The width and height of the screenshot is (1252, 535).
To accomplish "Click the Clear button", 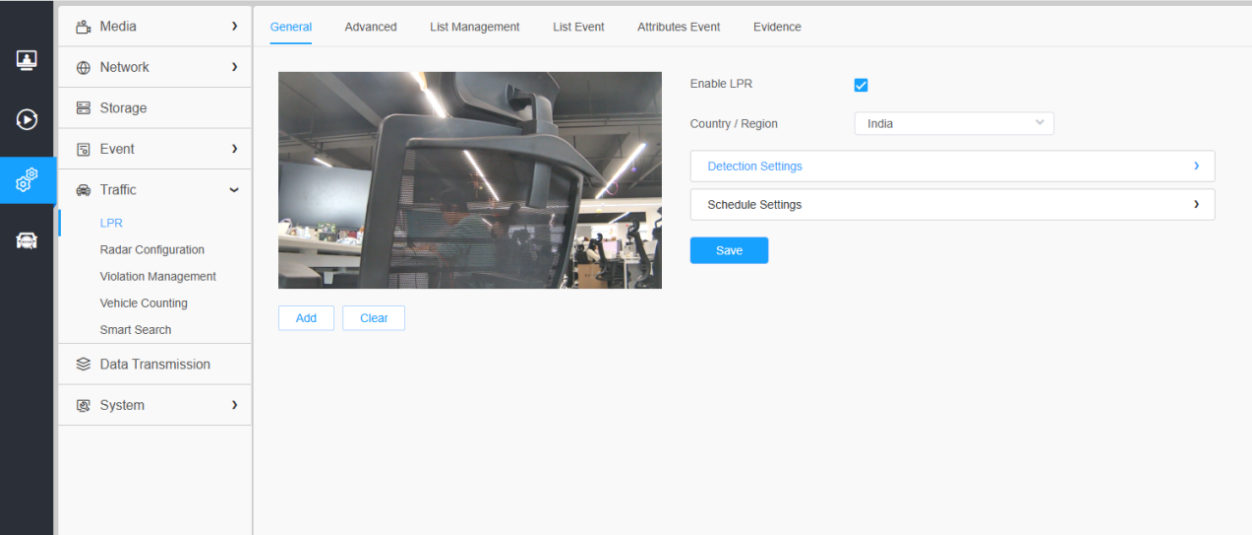I will pyautogui.click(x=374, y=318).
